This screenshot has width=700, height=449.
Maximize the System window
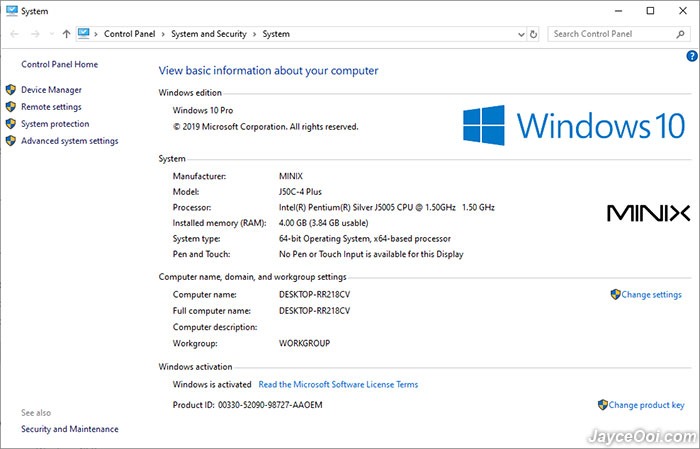click(650, 11)
